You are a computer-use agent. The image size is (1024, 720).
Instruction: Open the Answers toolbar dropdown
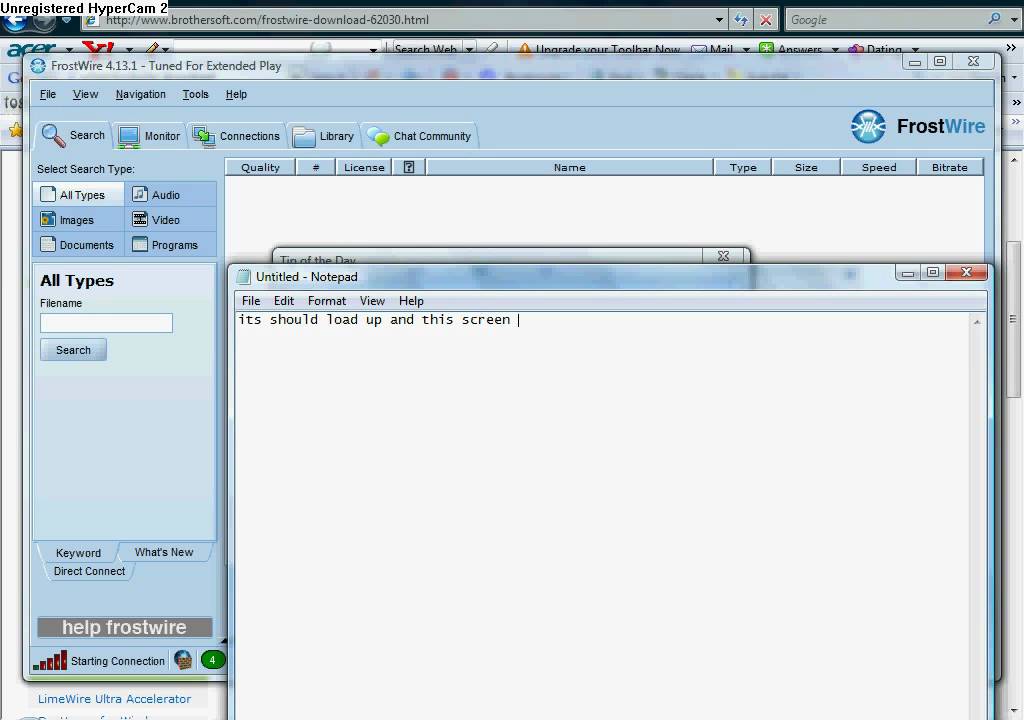835,50
